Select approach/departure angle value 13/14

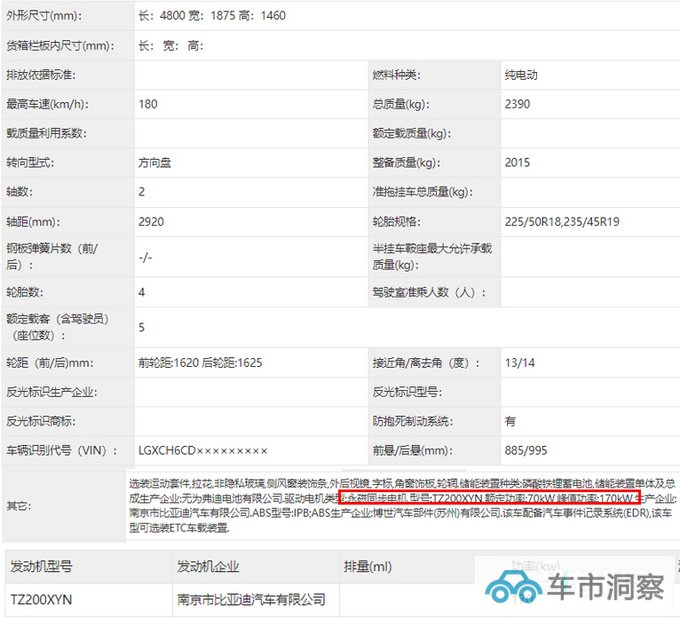coord(520,363)
